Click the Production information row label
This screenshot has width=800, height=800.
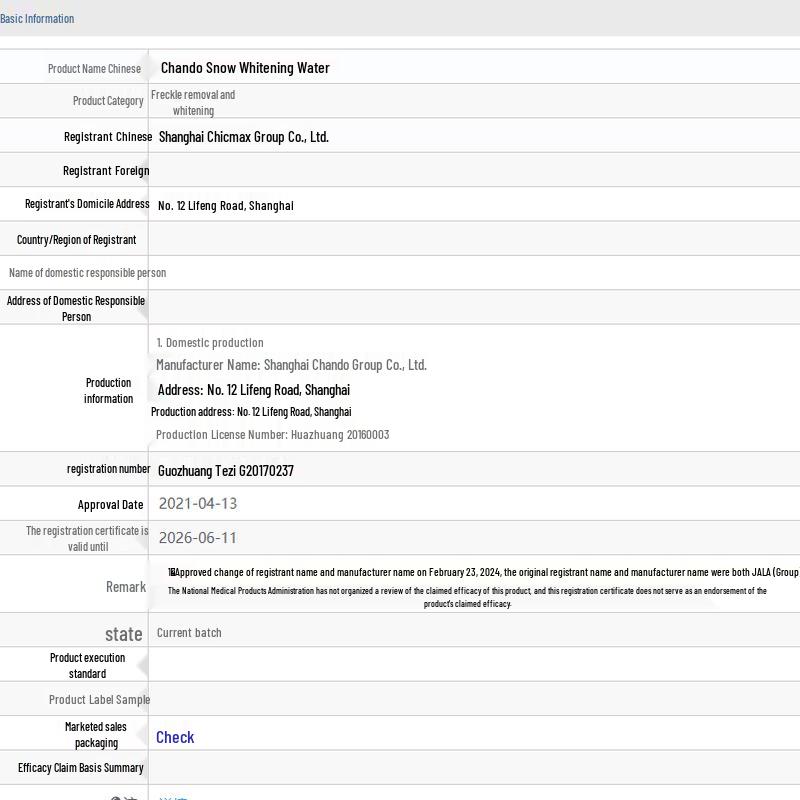click(108, 390)
